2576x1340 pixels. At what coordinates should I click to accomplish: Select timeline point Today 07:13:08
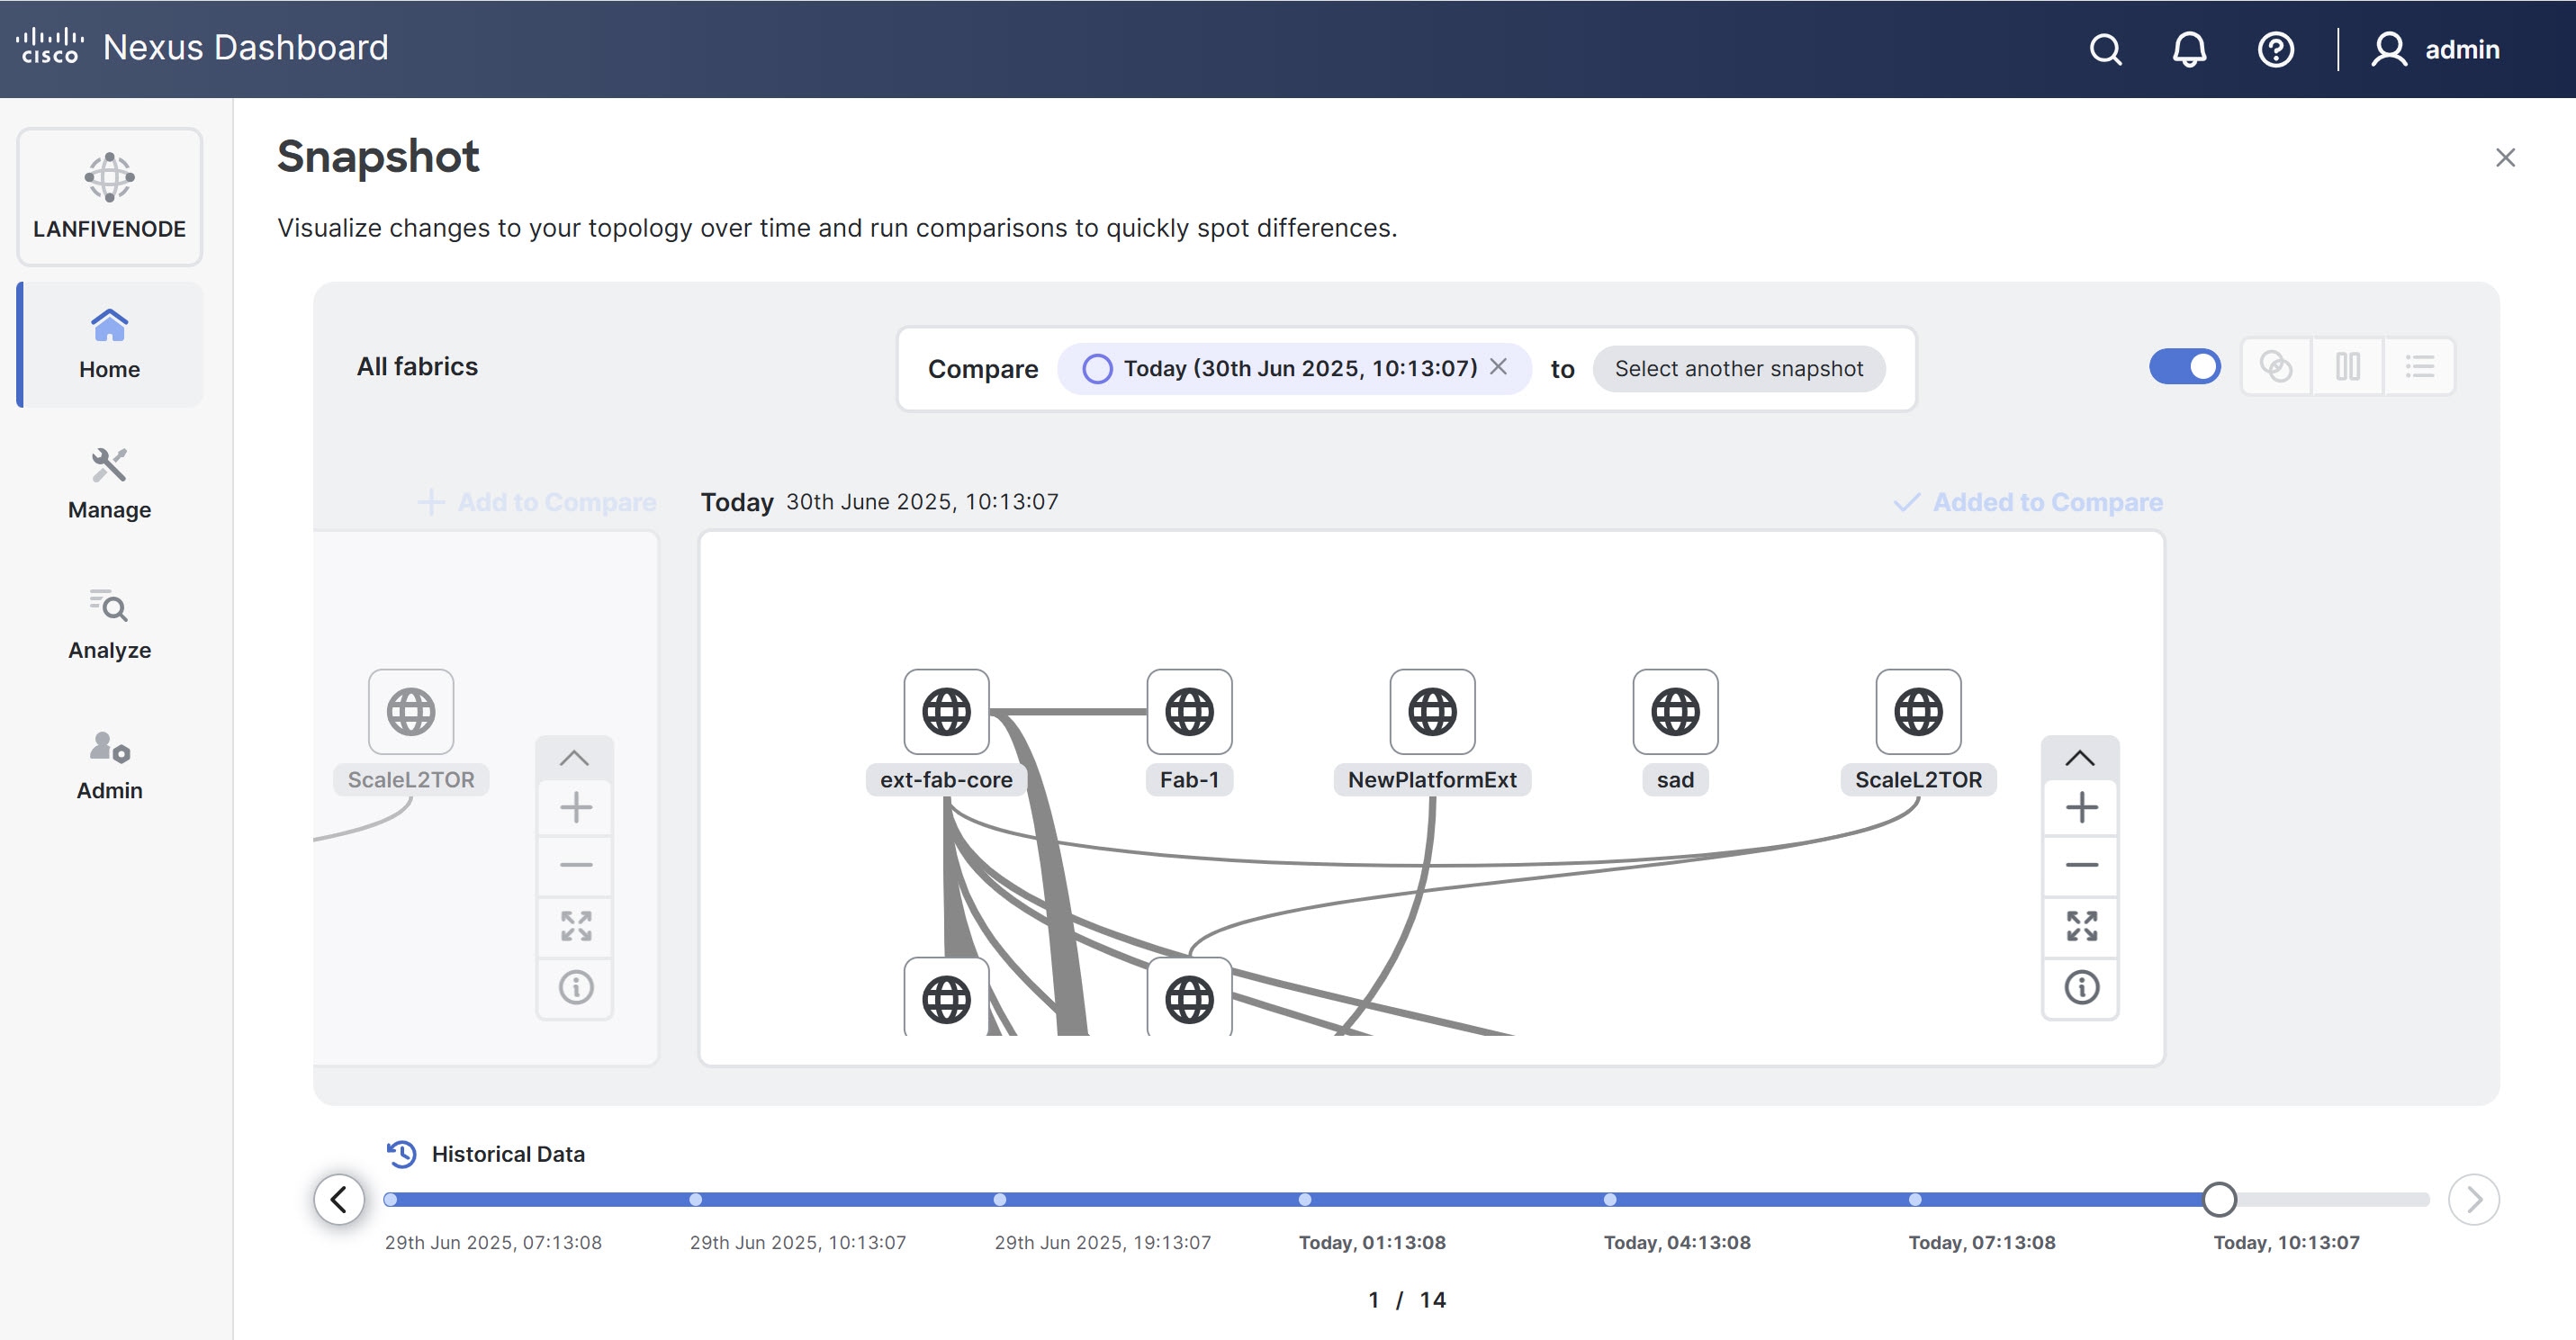[x=1914, y=1199]
